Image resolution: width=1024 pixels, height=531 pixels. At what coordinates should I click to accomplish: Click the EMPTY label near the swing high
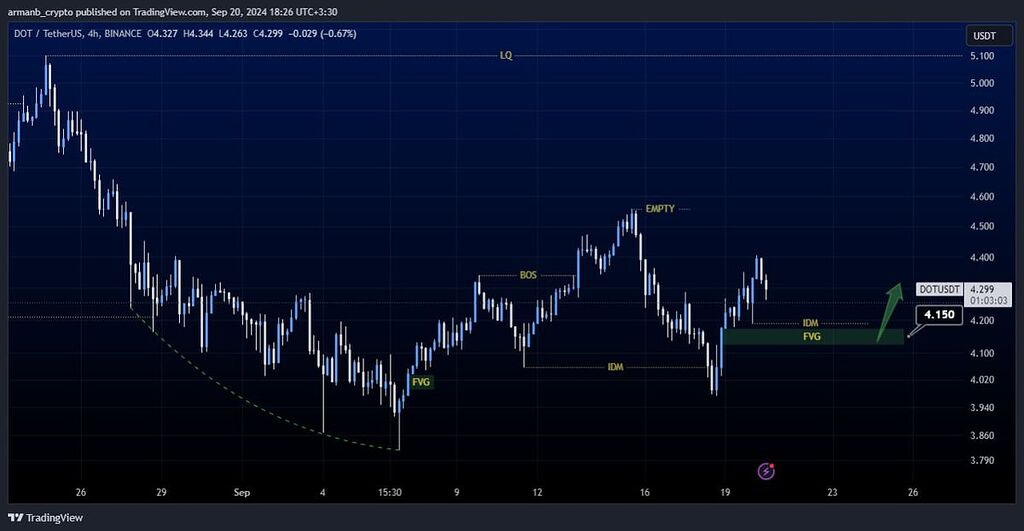[660, 209]
